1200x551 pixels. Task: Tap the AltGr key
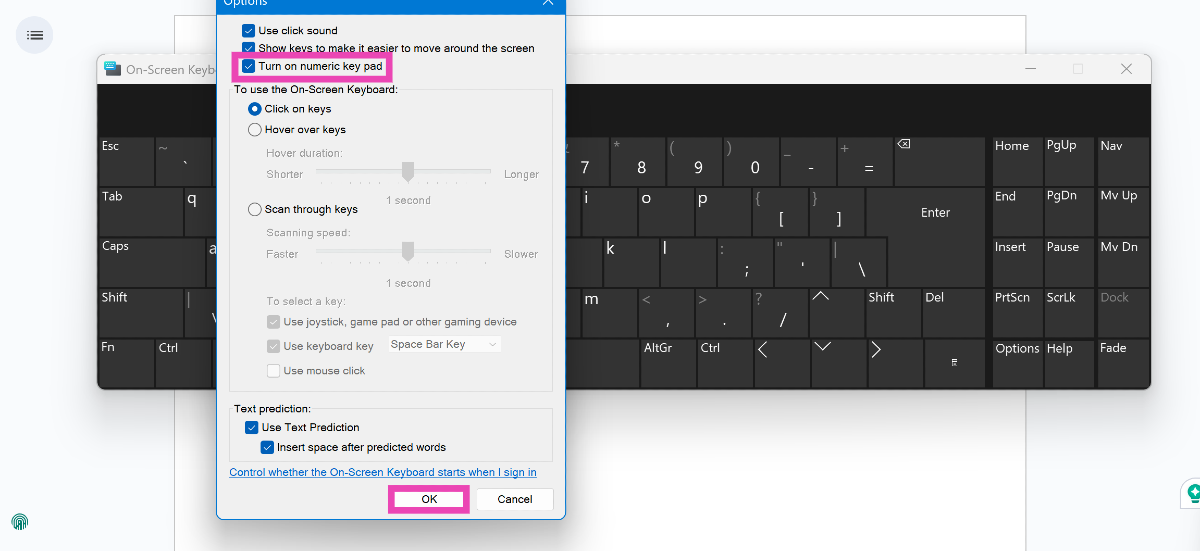point(666,363)
